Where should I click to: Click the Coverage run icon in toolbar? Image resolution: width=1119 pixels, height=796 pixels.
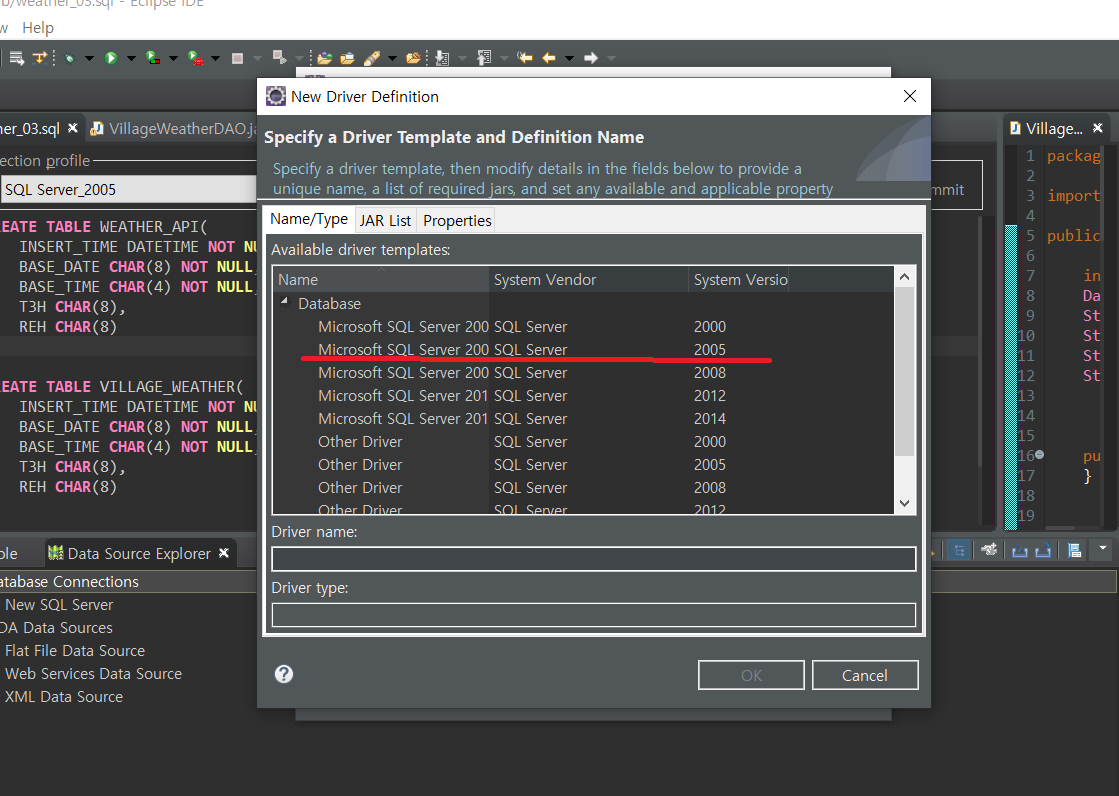(x=153, y=58)
